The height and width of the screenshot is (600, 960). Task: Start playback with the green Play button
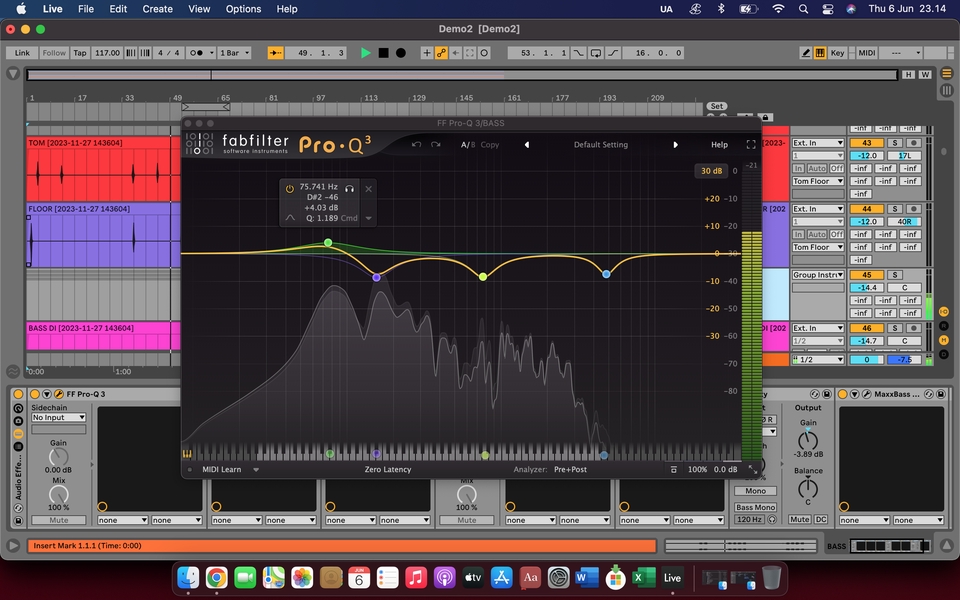pos(366,53)
